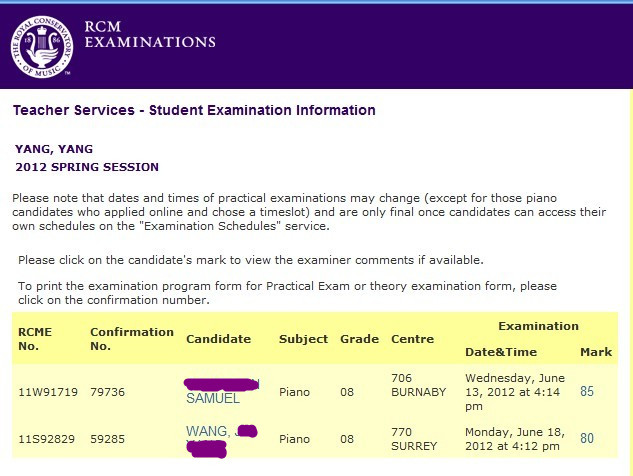Viewport: 633px width, 476px height.
Task: Click the Mark column header
Action: point(596,352)
